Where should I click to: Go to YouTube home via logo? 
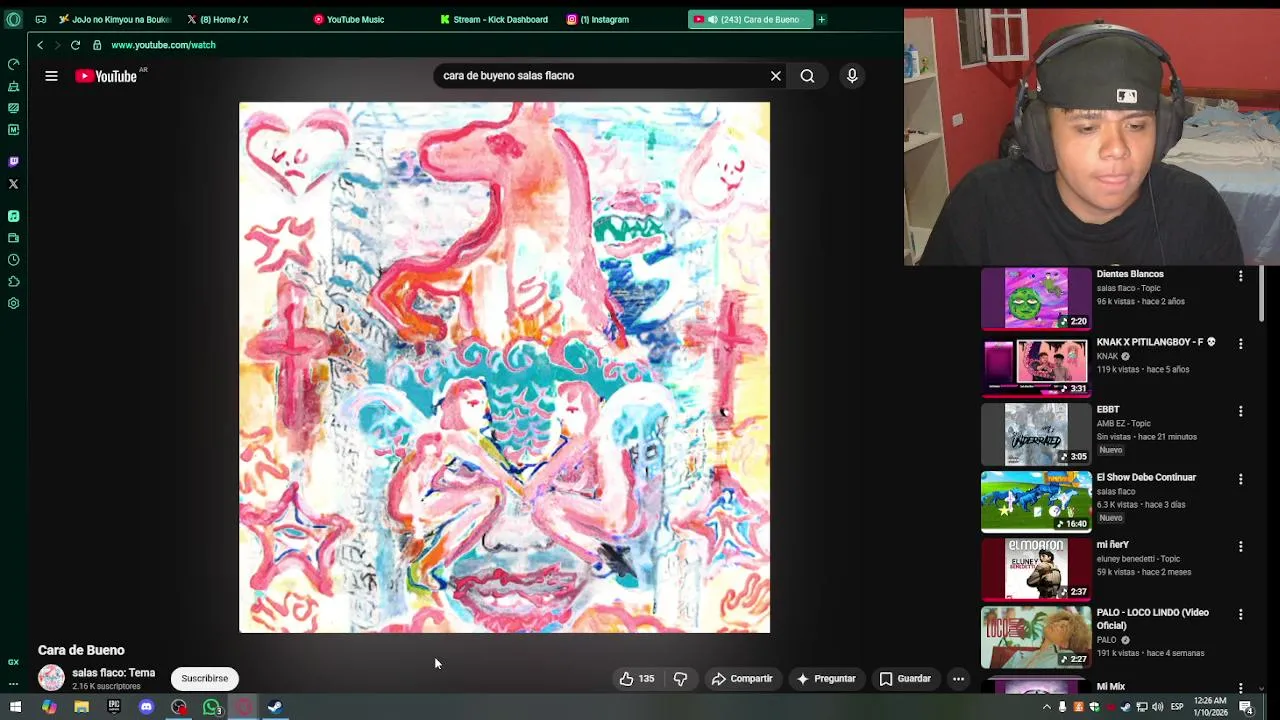[106, 76]
